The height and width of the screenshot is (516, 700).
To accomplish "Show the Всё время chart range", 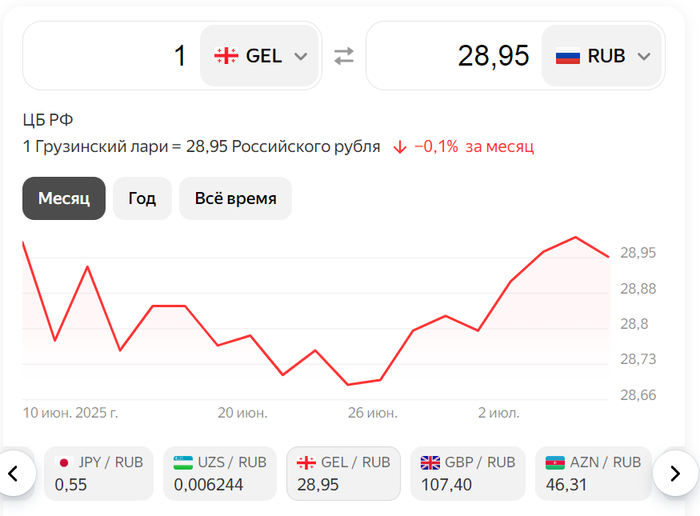I will click(x=235, y=198).
